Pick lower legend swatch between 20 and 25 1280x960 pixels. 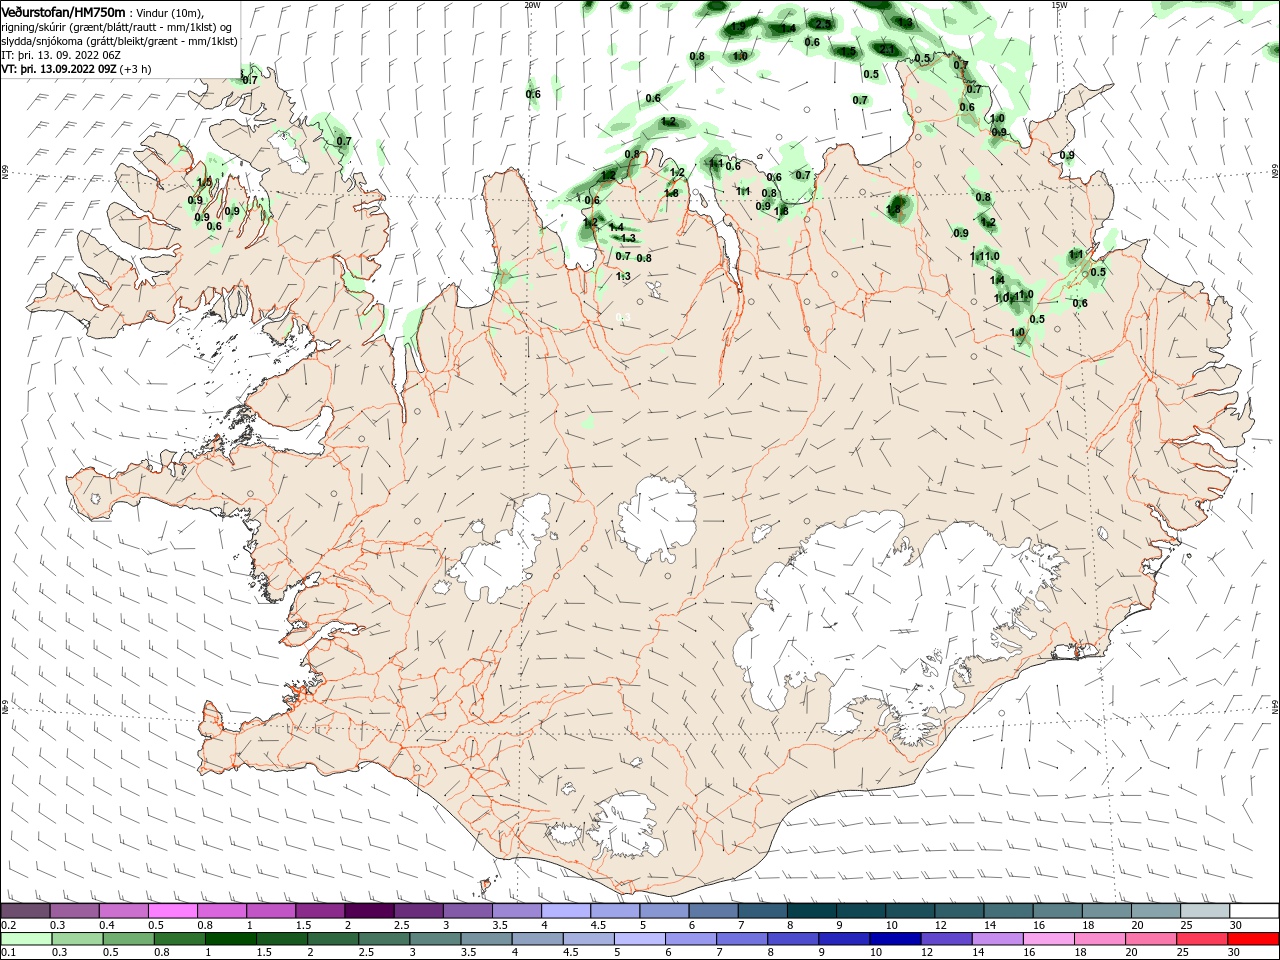coord(1152,939)
